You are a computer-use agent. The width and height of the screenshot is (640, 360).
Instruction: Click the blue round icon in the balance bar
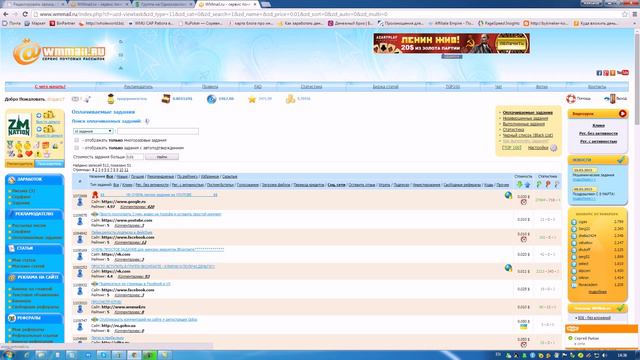click(211, 99)
